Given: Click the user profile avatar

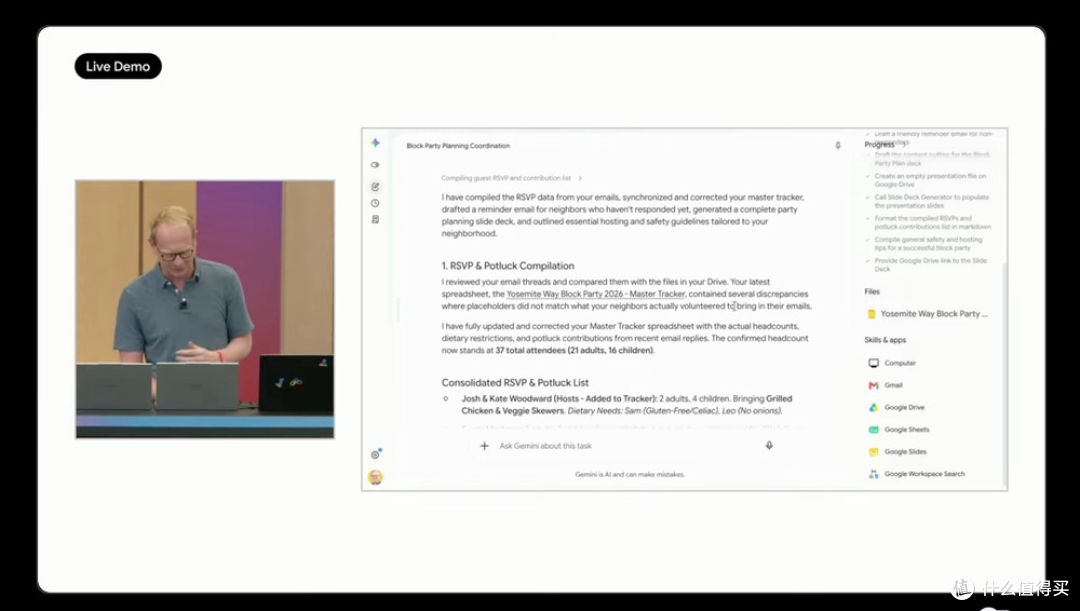Looking at the screenshot, I should [x=375, y=477].
